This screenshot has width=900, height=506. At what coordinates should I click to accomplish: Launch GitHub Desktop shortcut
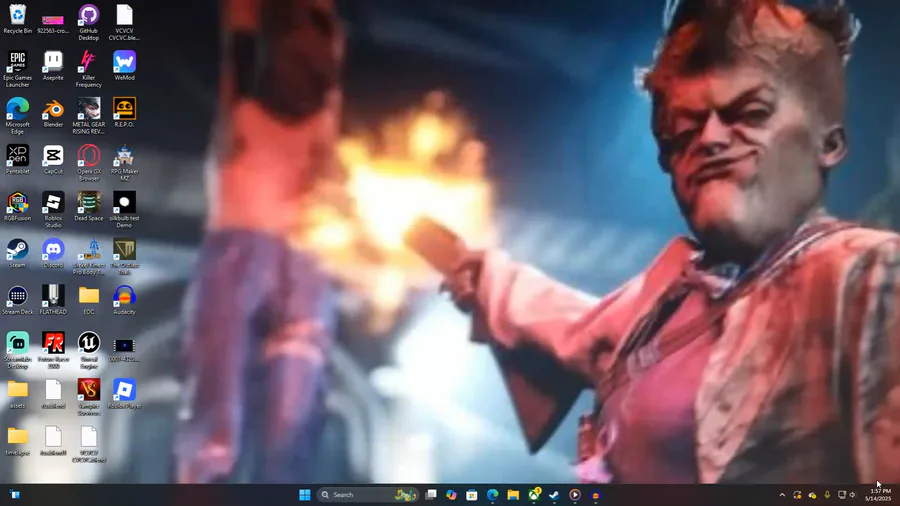tap(88, 23)
